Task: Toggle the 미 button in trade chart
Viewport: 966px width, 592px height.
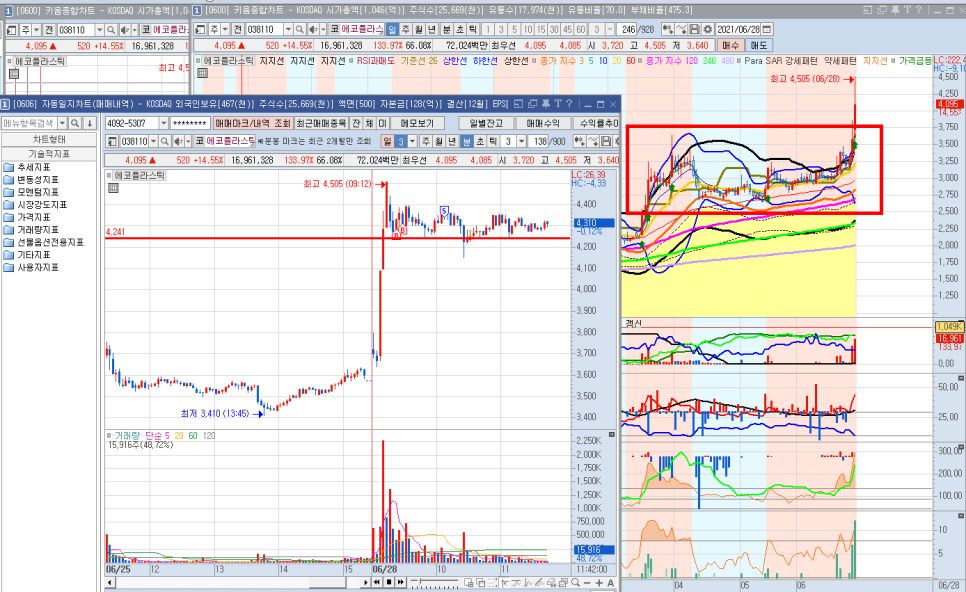Action: 382,123
